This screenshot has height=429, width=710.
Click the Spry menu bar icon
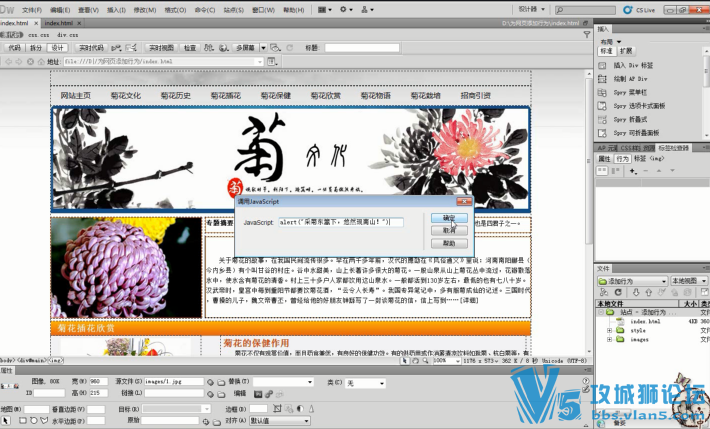(x=602, y=92)
